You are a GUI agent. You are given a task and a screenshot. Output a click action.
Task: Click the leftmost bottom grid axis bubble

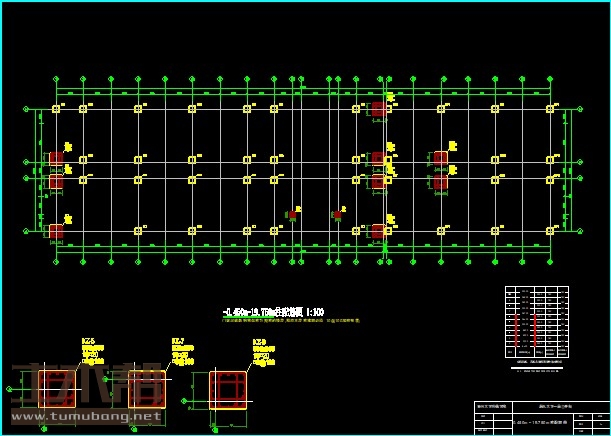pyautogui.click(x=56, y=262)
